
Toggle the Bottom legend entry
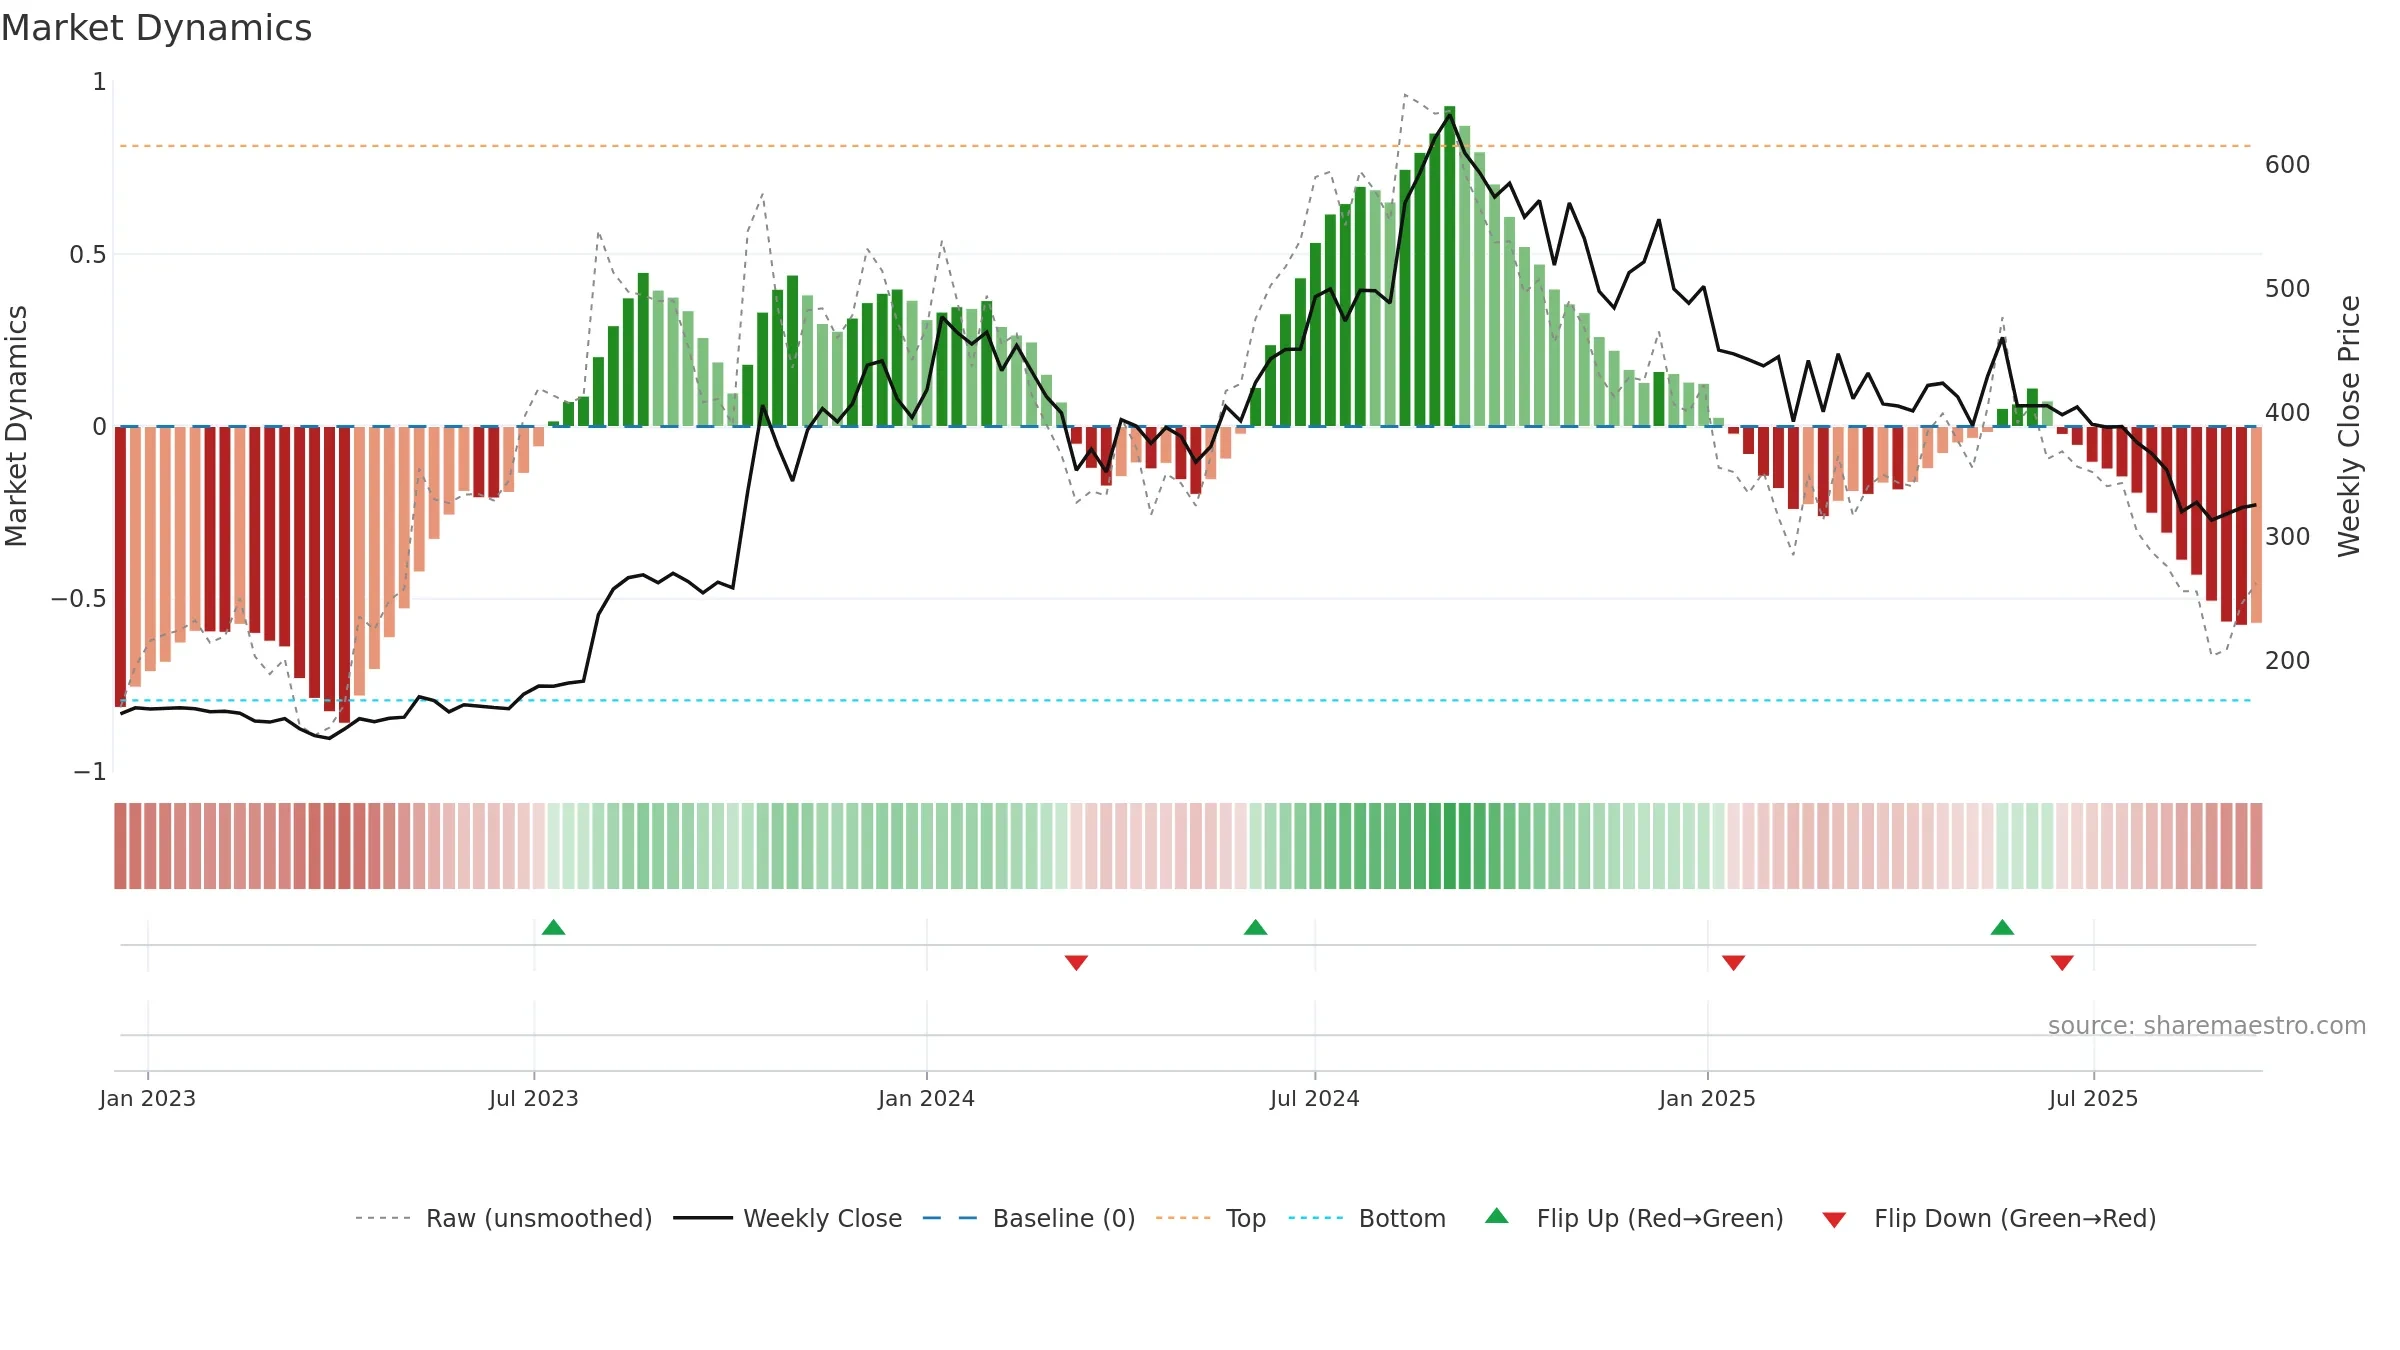click(x=1366, y=1218)
